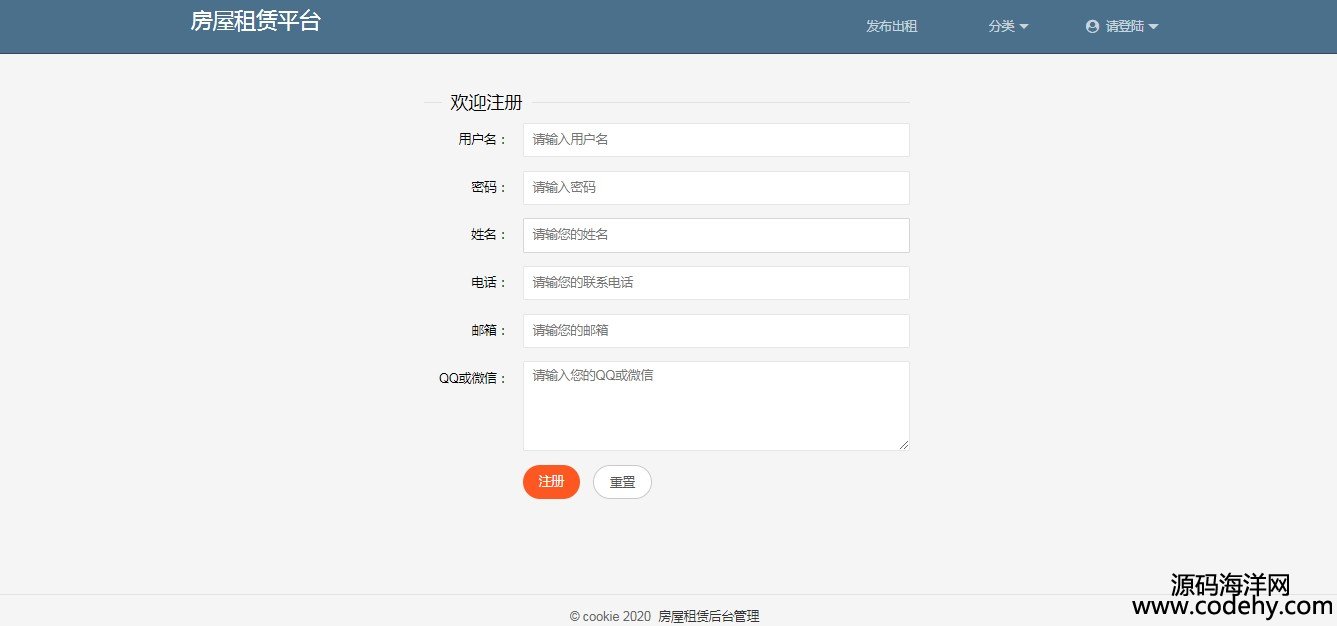
Task: Focus the 密码 input field
Action: (716, 188)
